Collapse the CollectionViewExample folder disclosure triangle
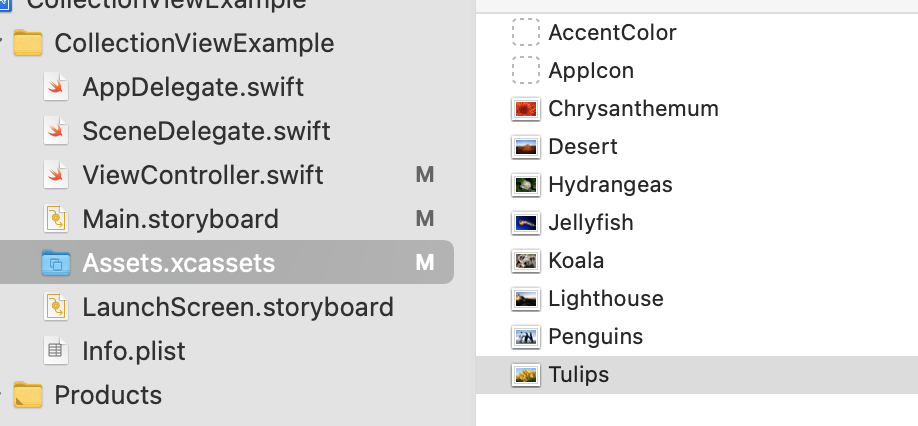 point(5,44)
